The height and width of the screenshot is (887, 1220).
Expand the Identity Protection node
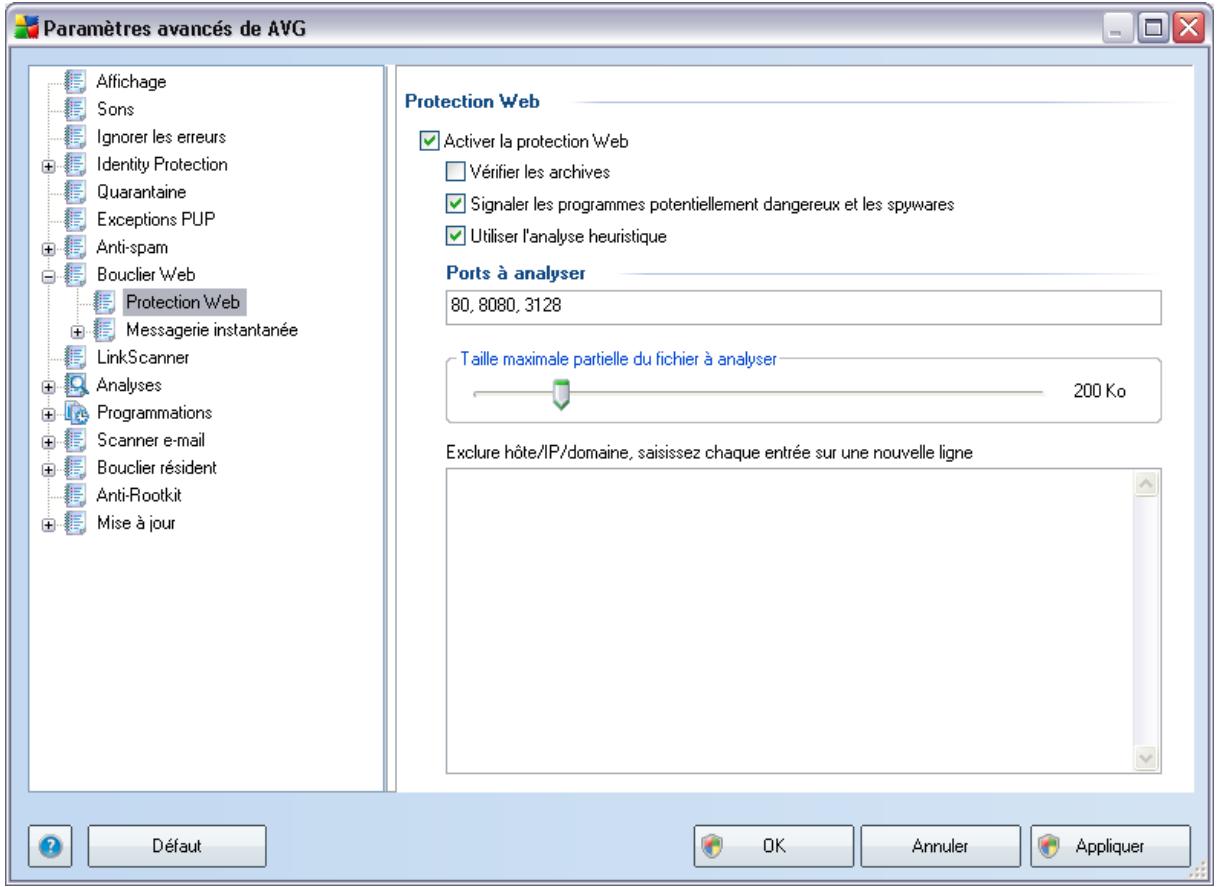click(x=47, y=165)
